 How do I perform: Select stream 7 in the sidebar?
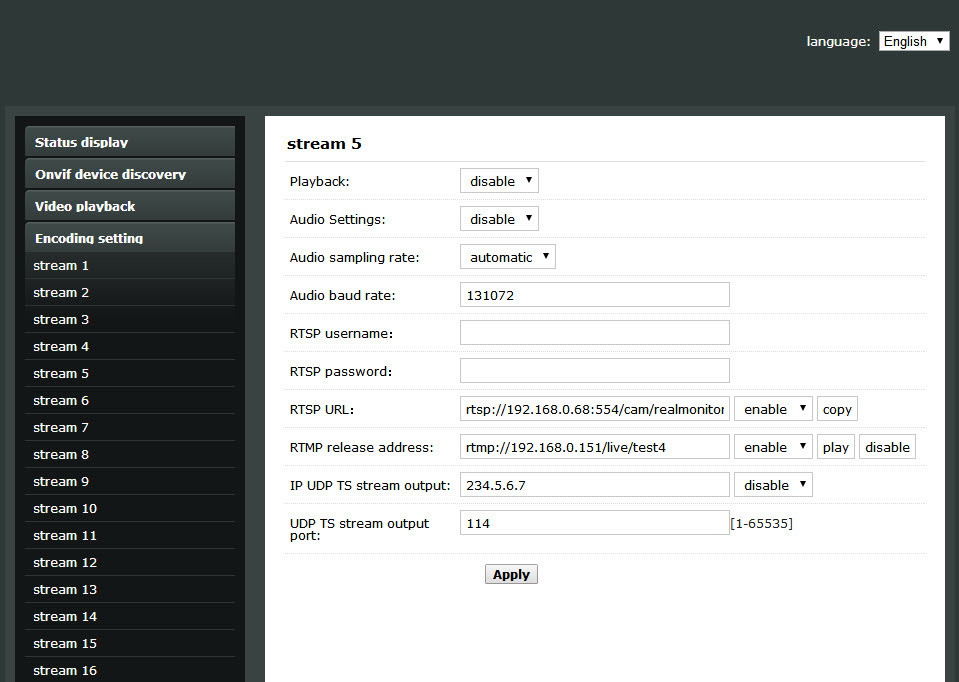pos(130,427)
